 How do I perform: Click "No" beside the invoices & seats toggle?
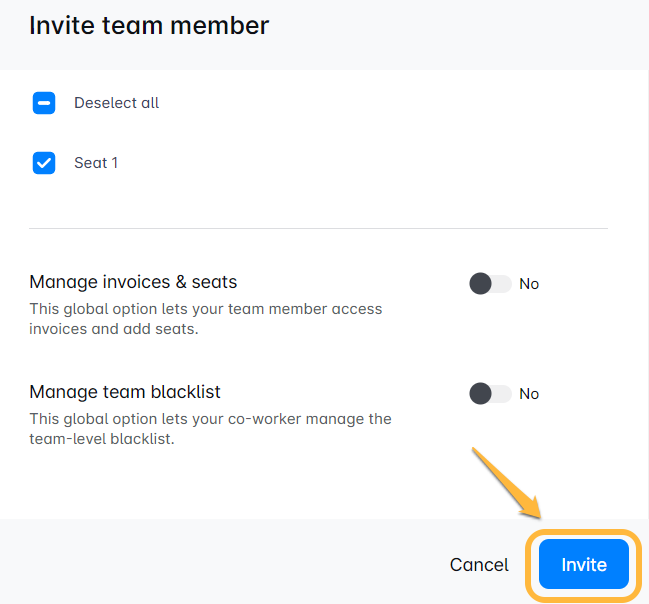(529, 284)
